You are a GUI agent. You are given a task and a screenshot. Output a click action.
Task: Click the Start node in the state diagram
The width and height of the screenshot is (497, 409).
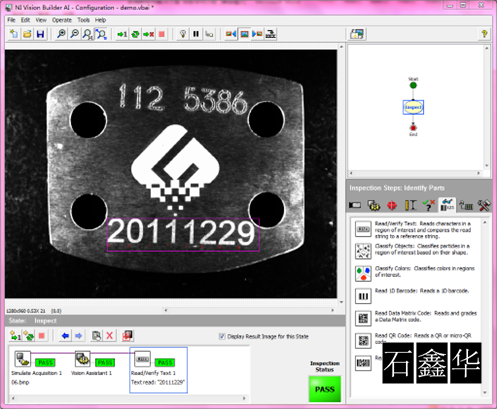pyautogui.click(x=413, y=85)
